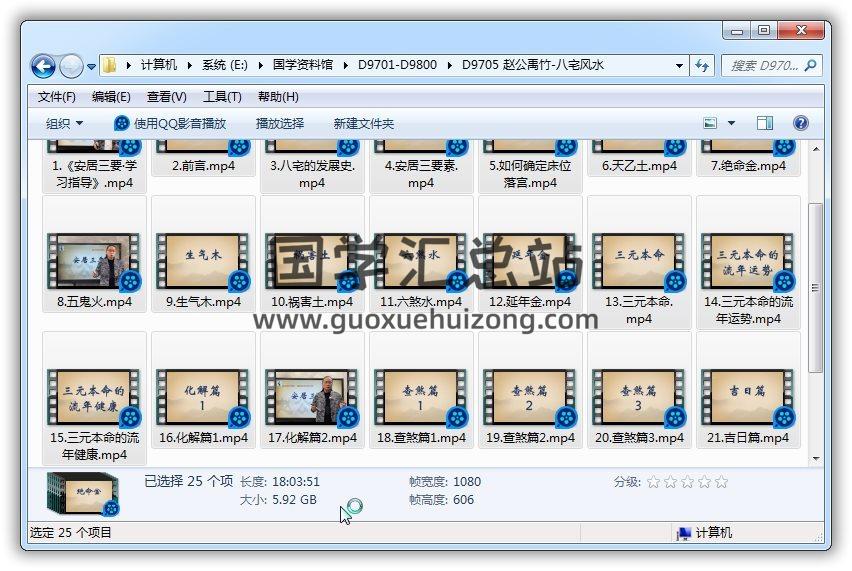Click in the 搜索 D970... search field

point(763,66)
